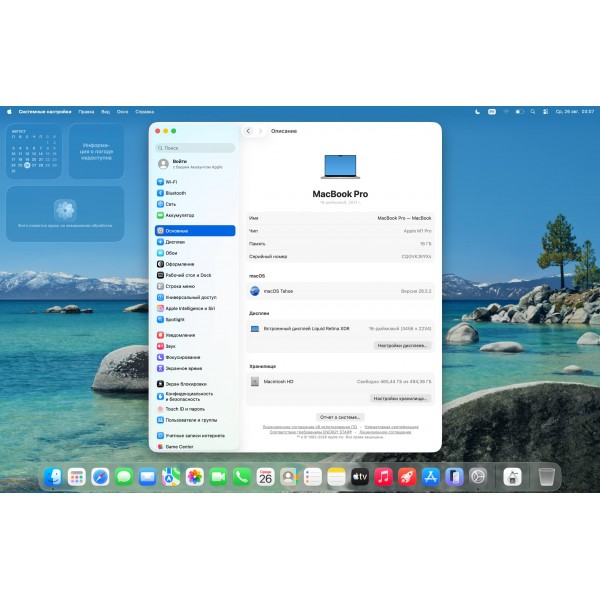Click the battery status icon in menu bar
The height and width of the screenshot is (600, 600).
click(520, 112)
